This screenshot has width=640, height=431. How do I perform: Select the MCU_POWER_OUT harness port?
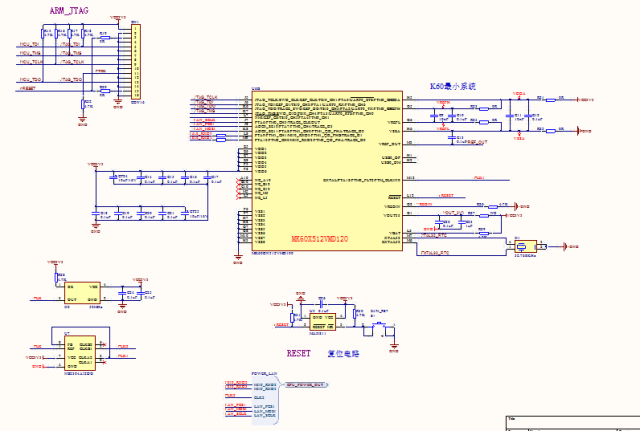(305, 384)
